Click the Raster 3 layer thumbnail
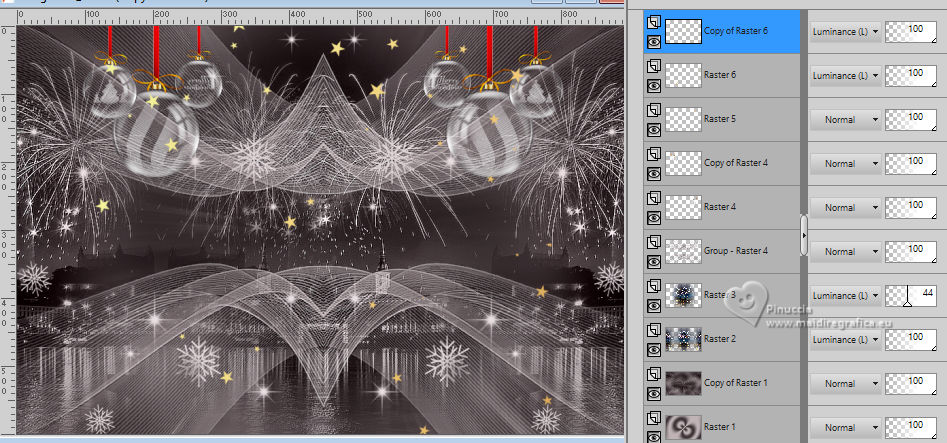This screenshot has width=947, height=443. [683, 296]
